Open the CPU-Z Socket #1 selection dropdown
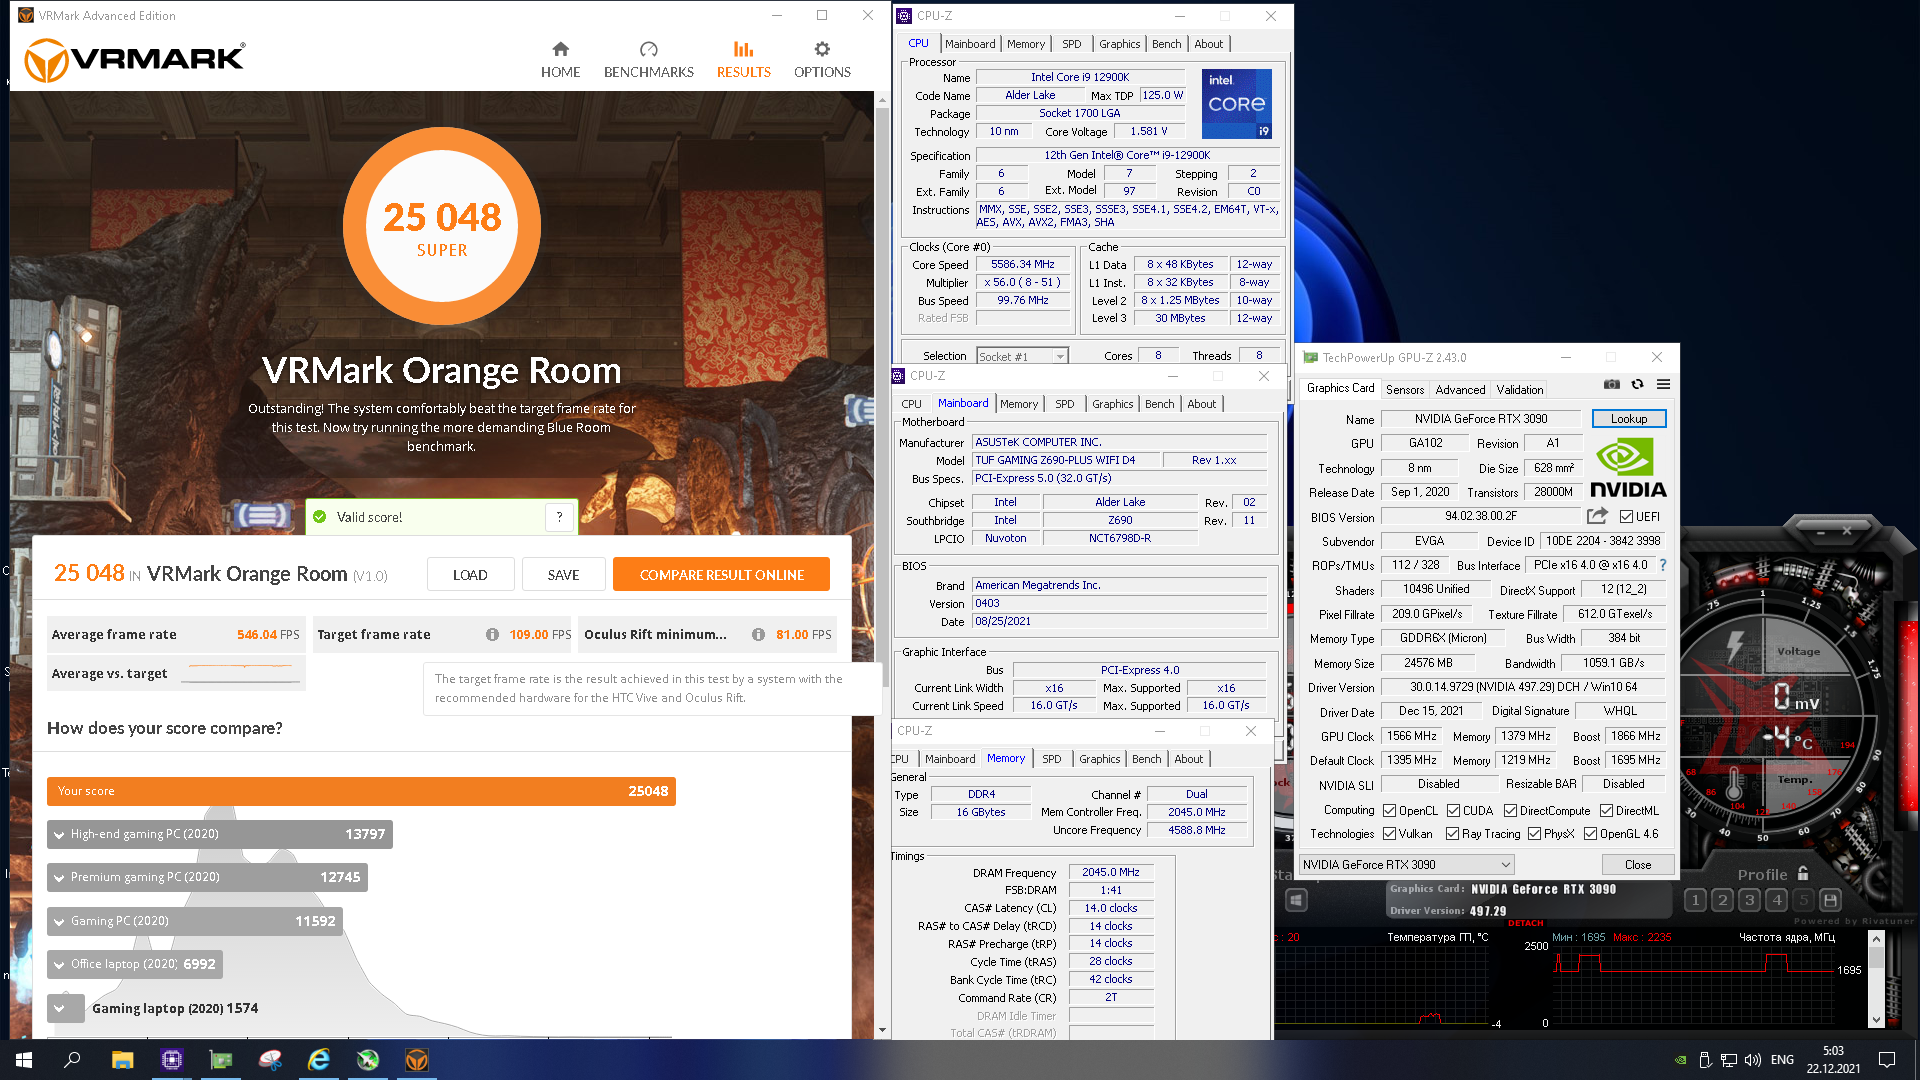 1022,356
